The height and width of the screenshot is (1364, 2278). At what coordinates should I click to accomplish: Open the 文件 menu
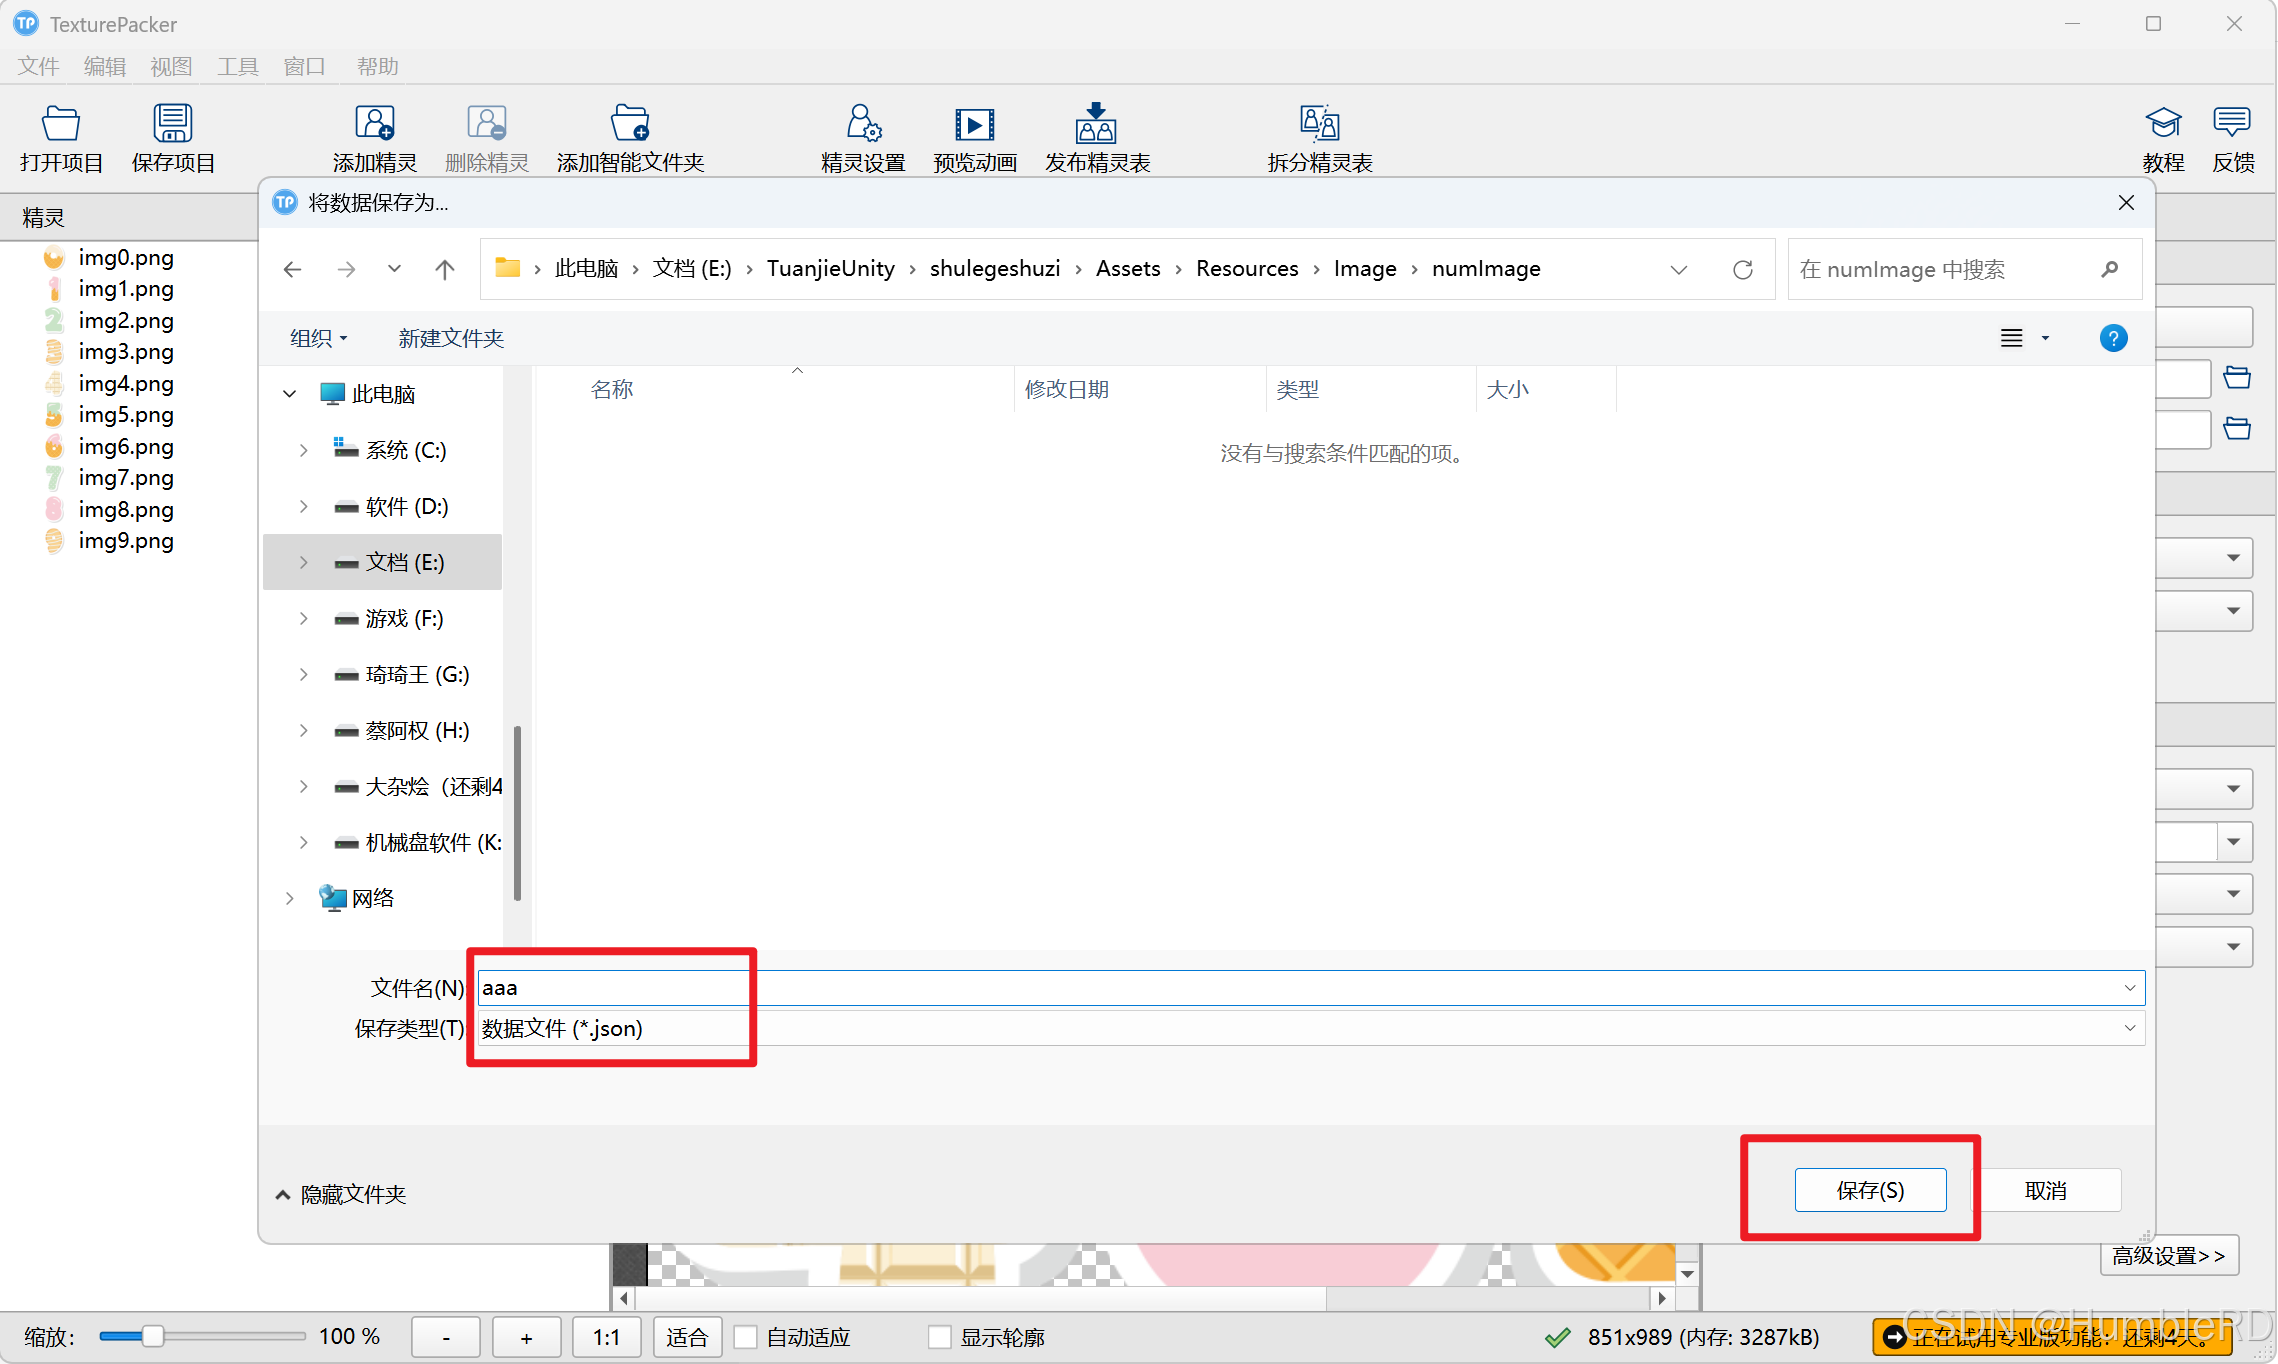tap(38, 66)
